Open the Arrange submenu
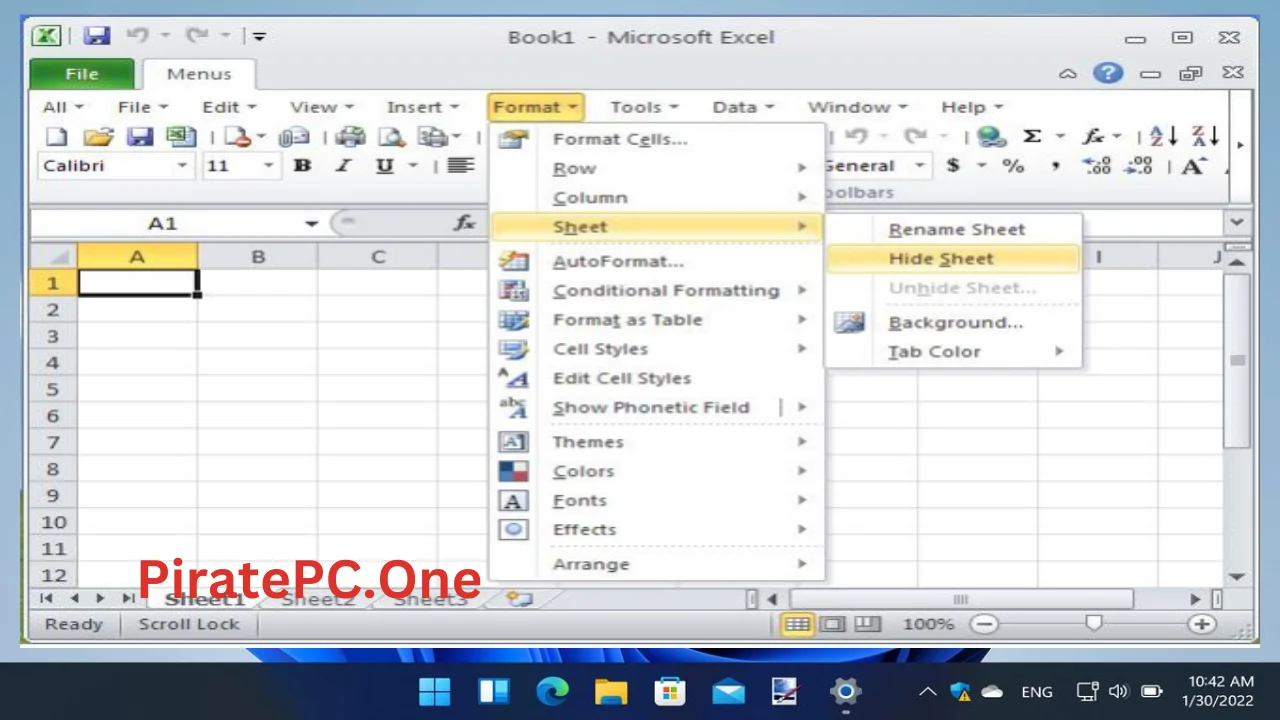The image size is (1280, 720). (x=657, y=564)
